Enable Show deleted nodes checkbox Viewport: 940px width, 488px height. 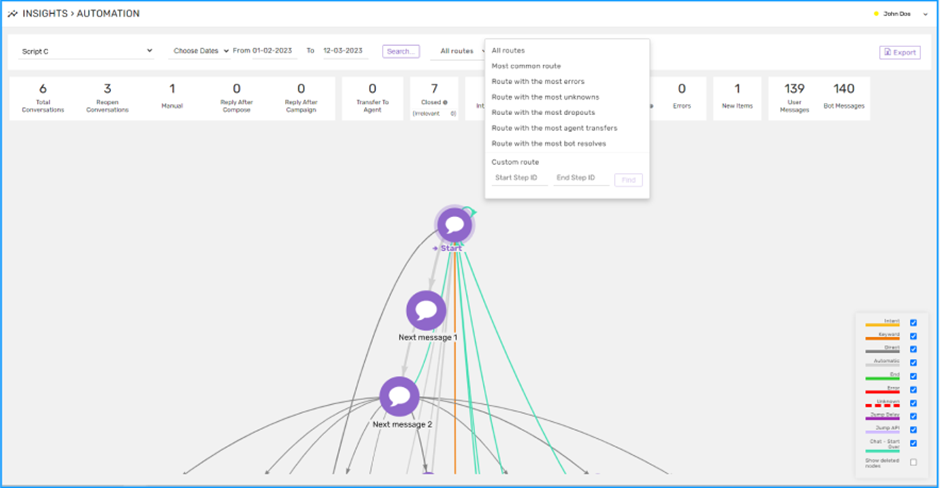coord(913,462)
